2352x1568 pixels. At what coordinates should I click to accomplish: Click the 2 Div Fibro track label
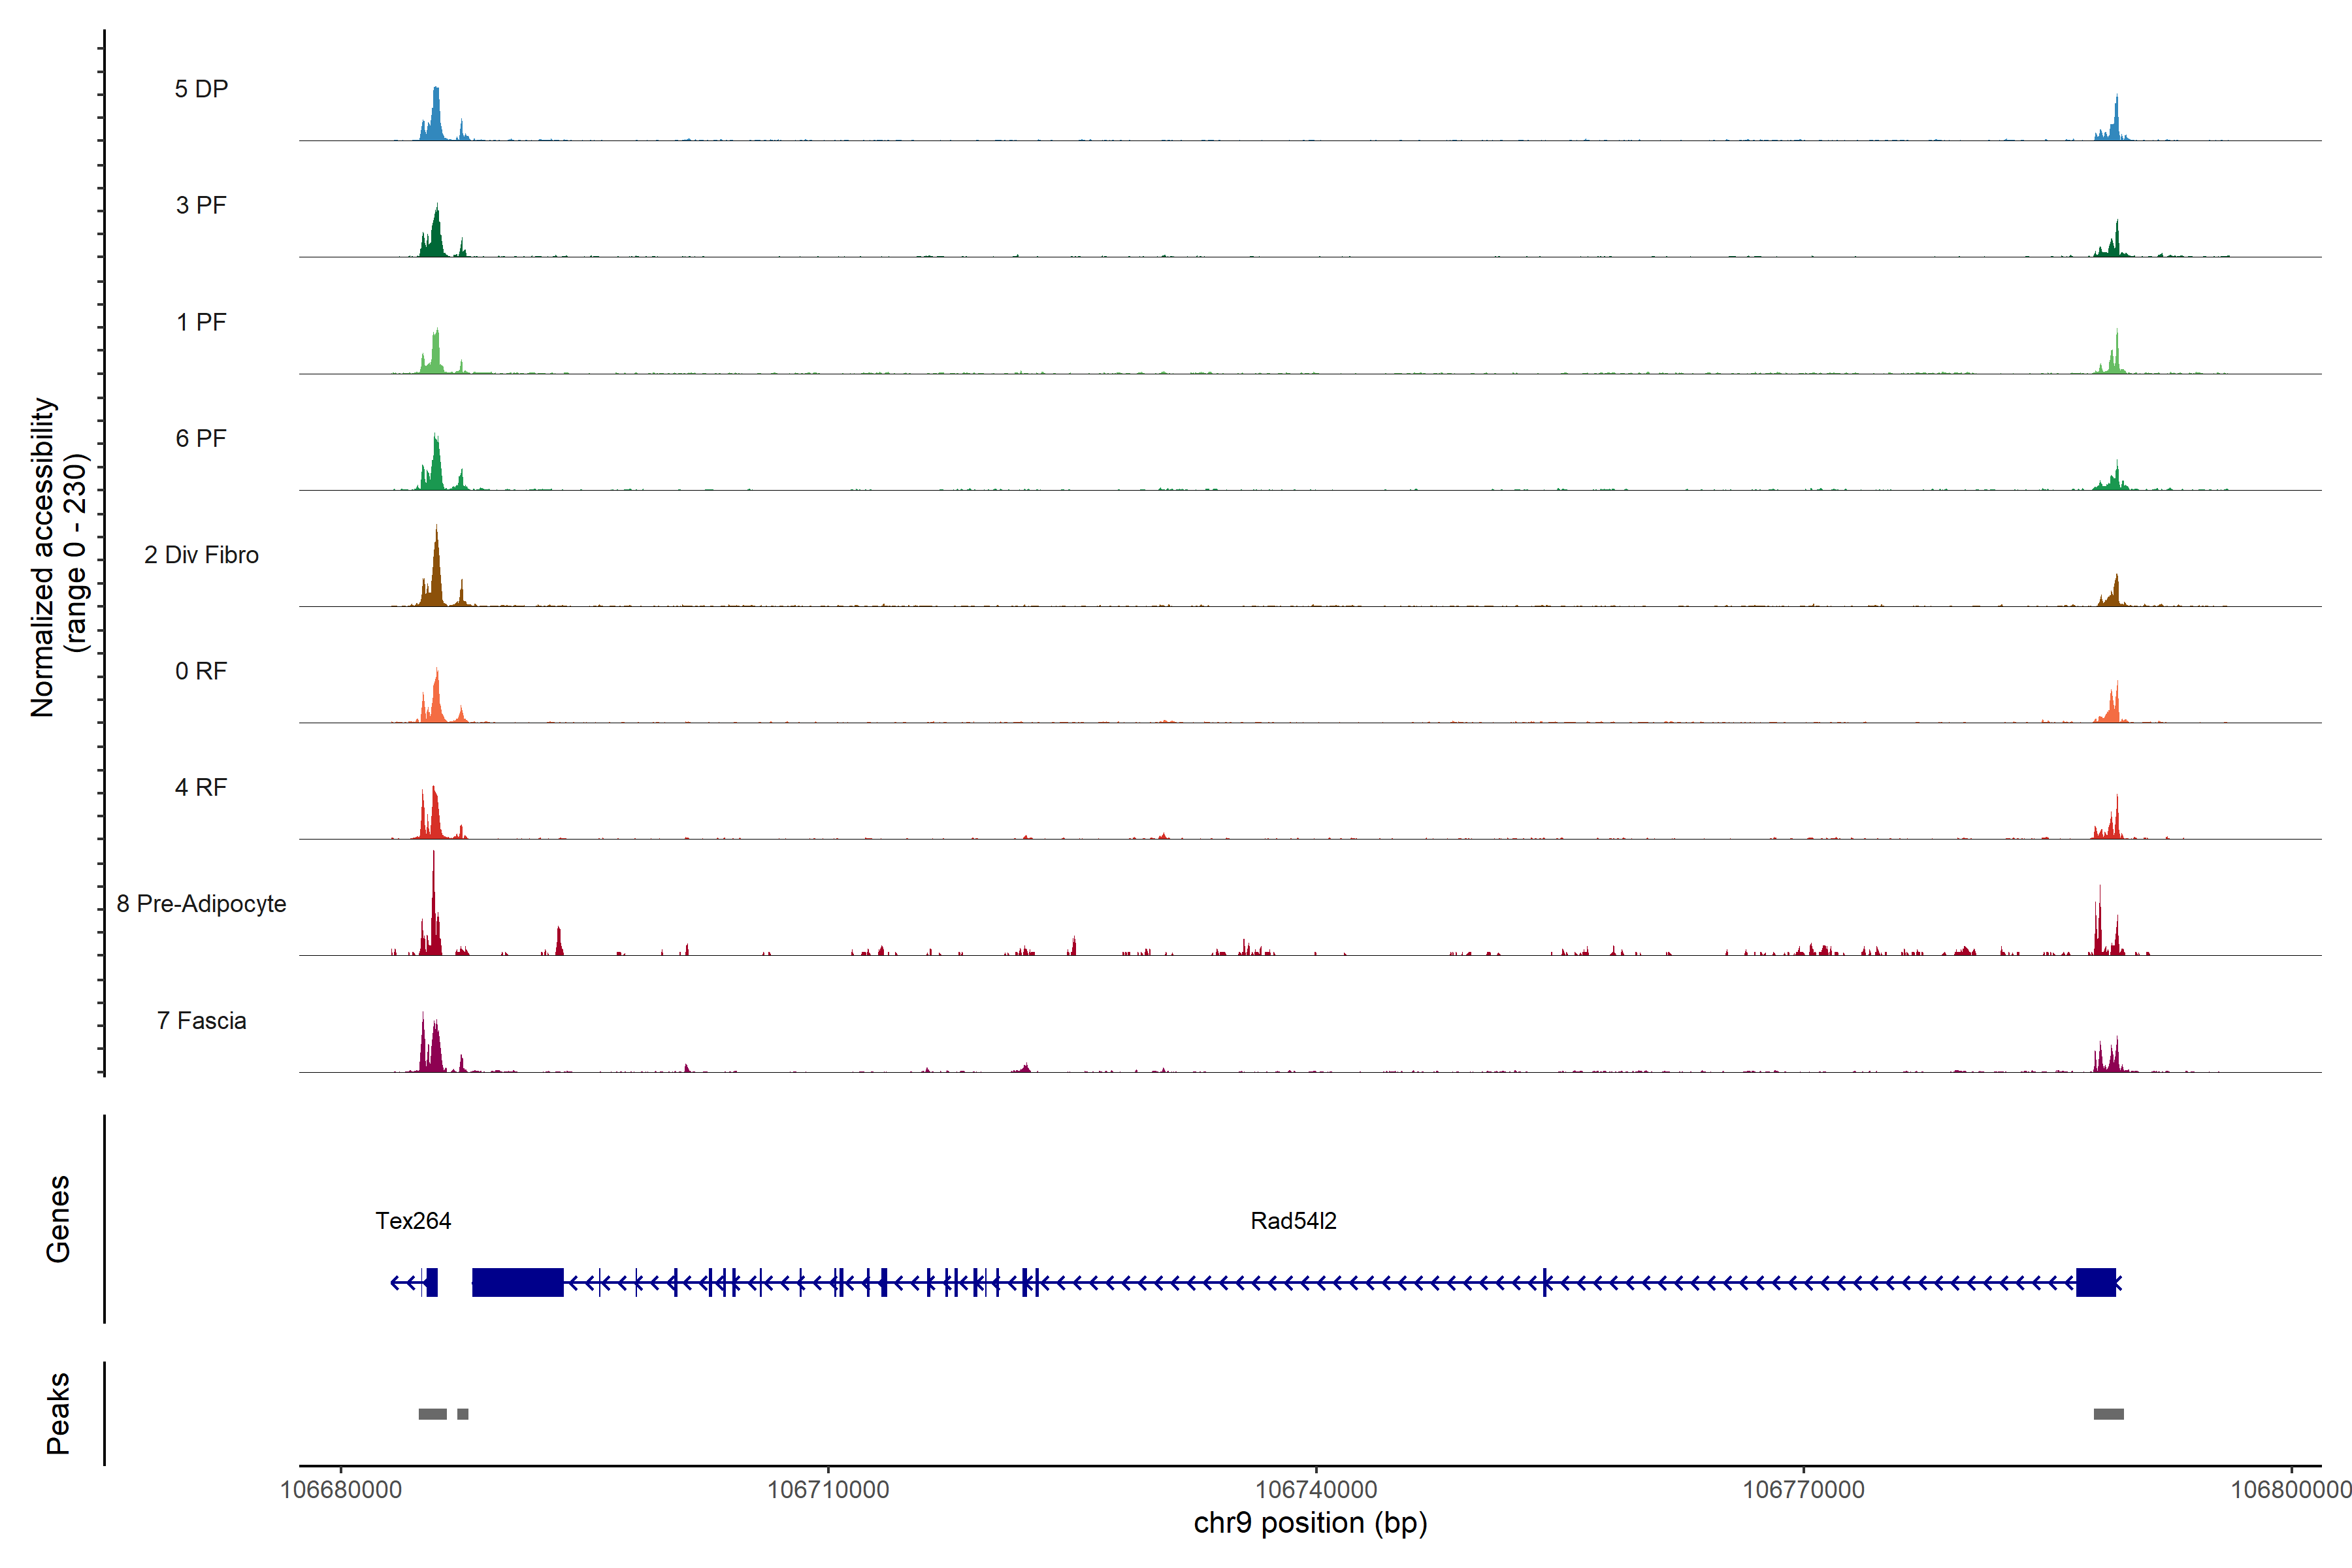tap(201, 555)
